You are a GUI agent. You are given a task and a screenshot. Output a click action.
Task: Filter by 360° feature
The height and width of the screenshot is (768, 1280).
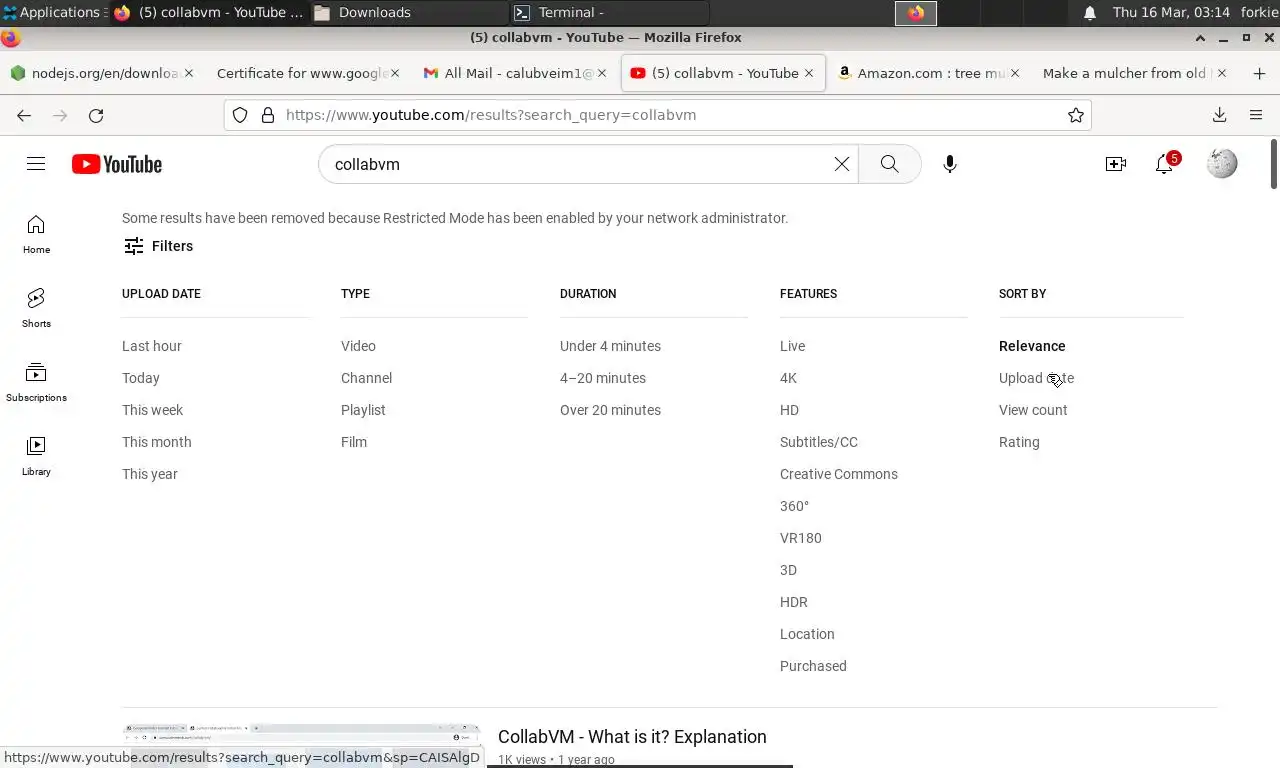click(x=794, y=506)
